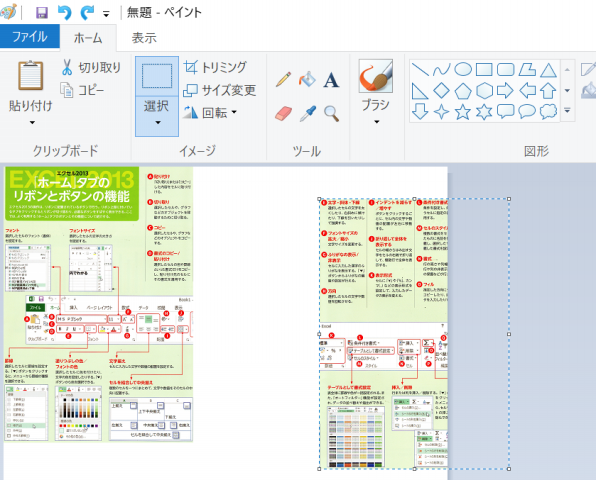Select the six-point star shape
Image resolution: width=596 pixels, height=480 pixels.
coord(484,112)
